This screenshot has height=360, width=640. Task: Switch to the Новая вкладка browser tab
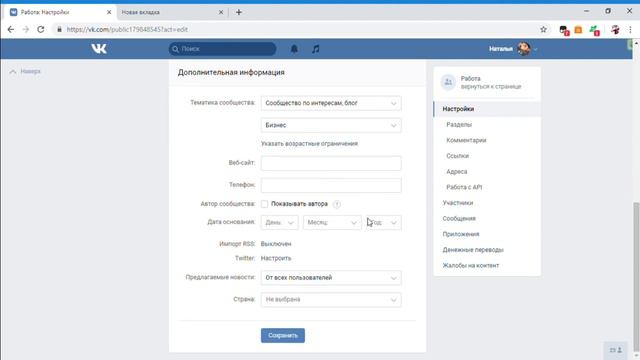coord(171,12)
